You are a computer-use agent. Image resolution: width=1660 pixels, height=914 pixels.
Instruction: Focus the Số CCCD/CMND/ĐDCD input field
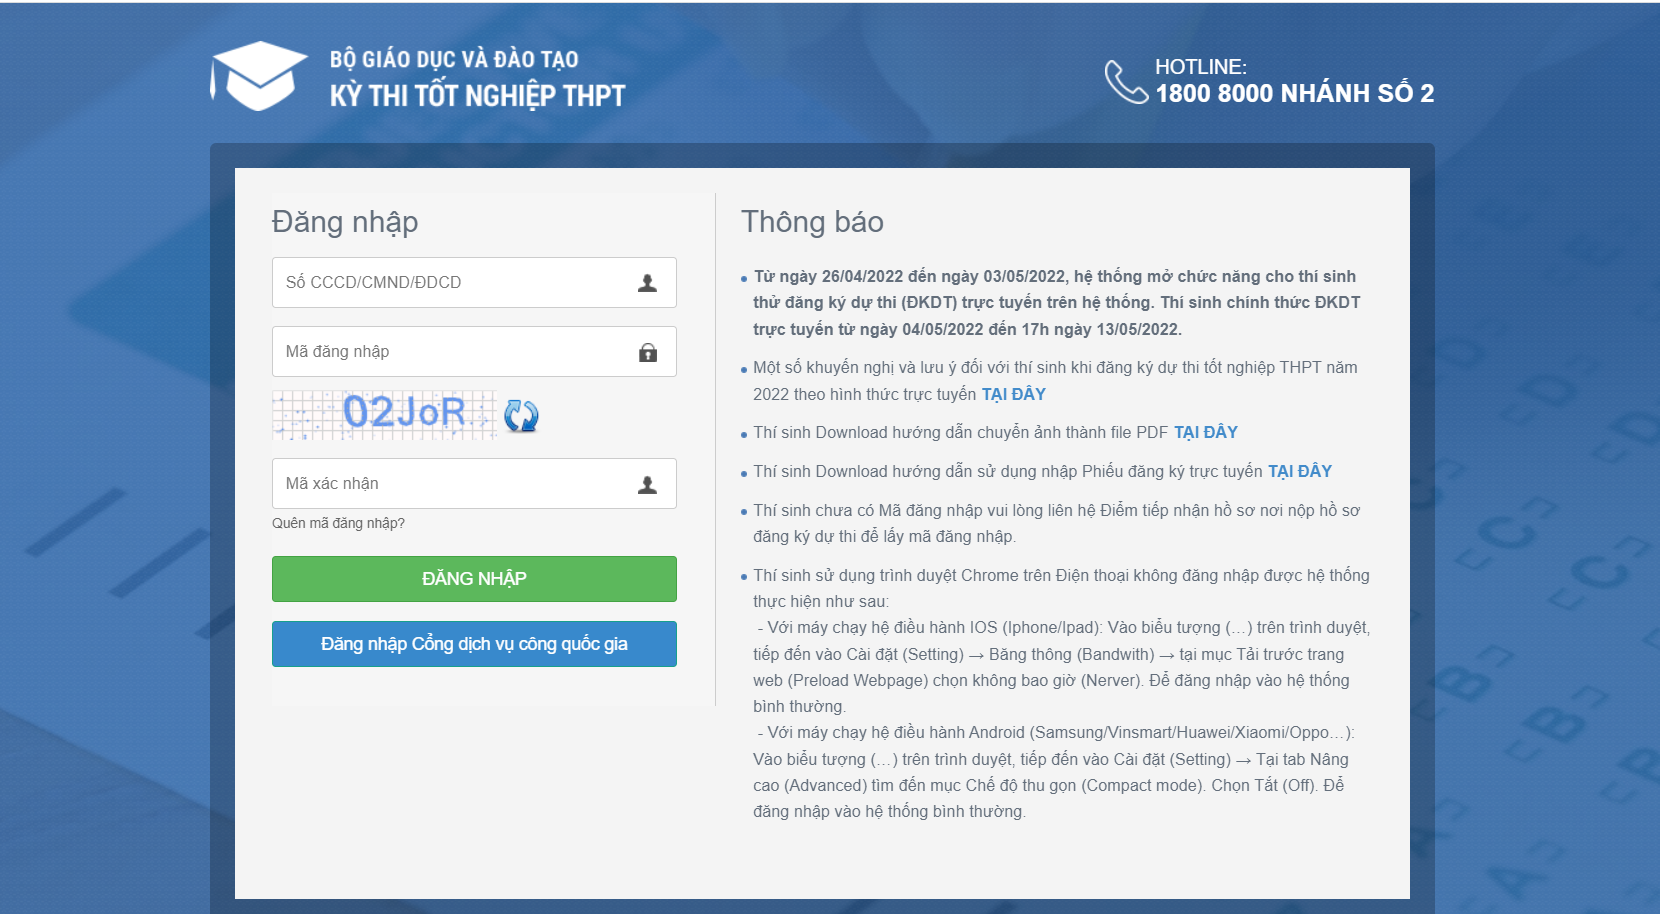point(450,283)
